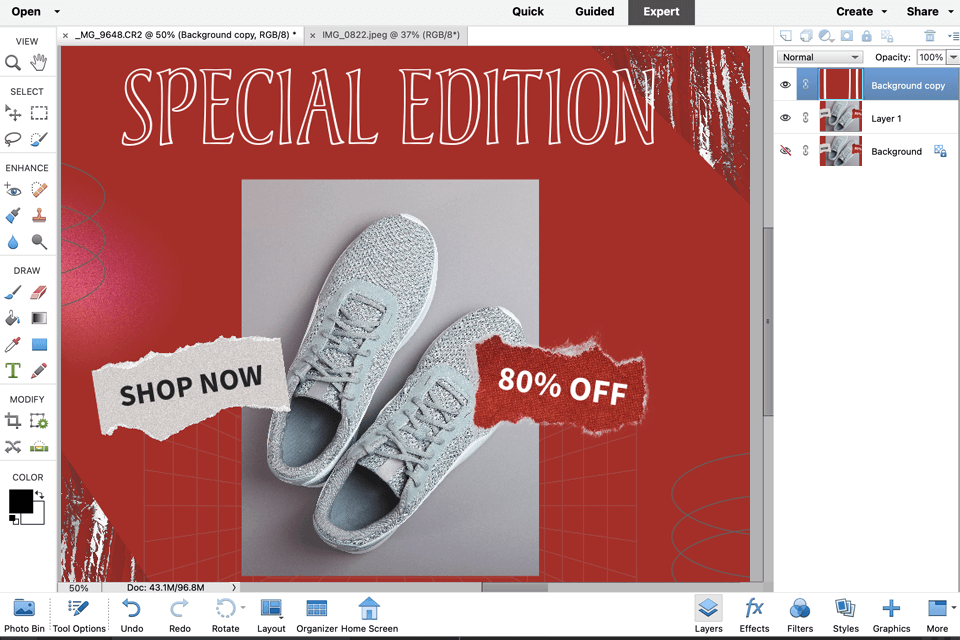Toggle lock all pixels for layer
Image resolution: width=960 pixels, height=640 pixels.
(866, 36)
